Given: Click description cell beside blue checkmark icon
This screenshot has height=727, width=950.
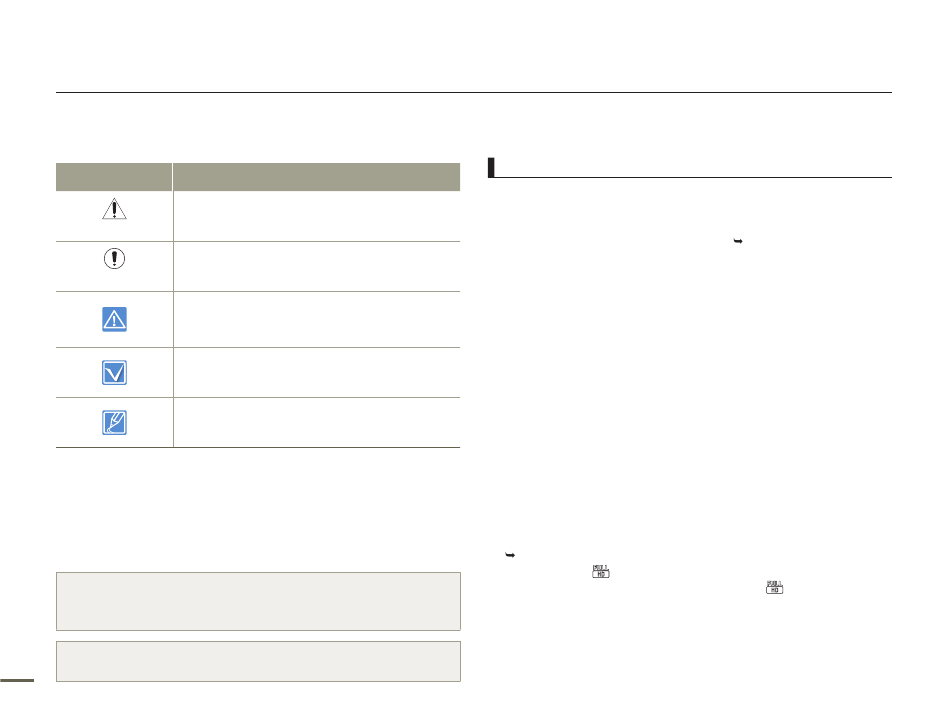Looking at the screenshot, I should (317, 373).
